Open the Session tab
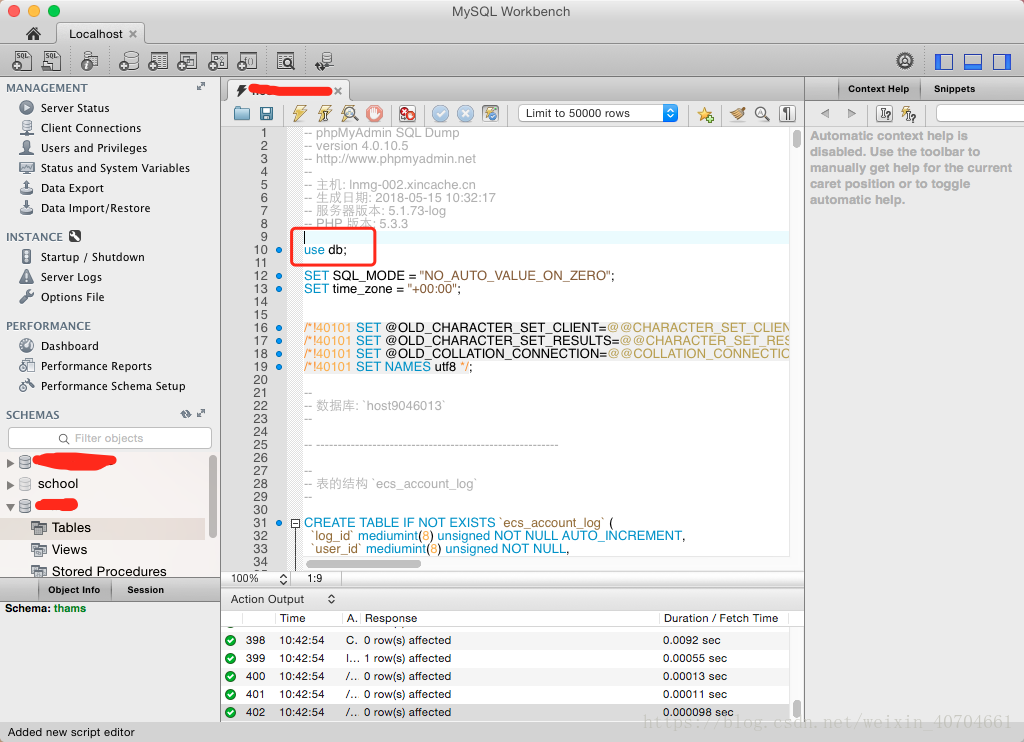The width and height of the screenshot is (1024, 742). click(x=146, y=590)
